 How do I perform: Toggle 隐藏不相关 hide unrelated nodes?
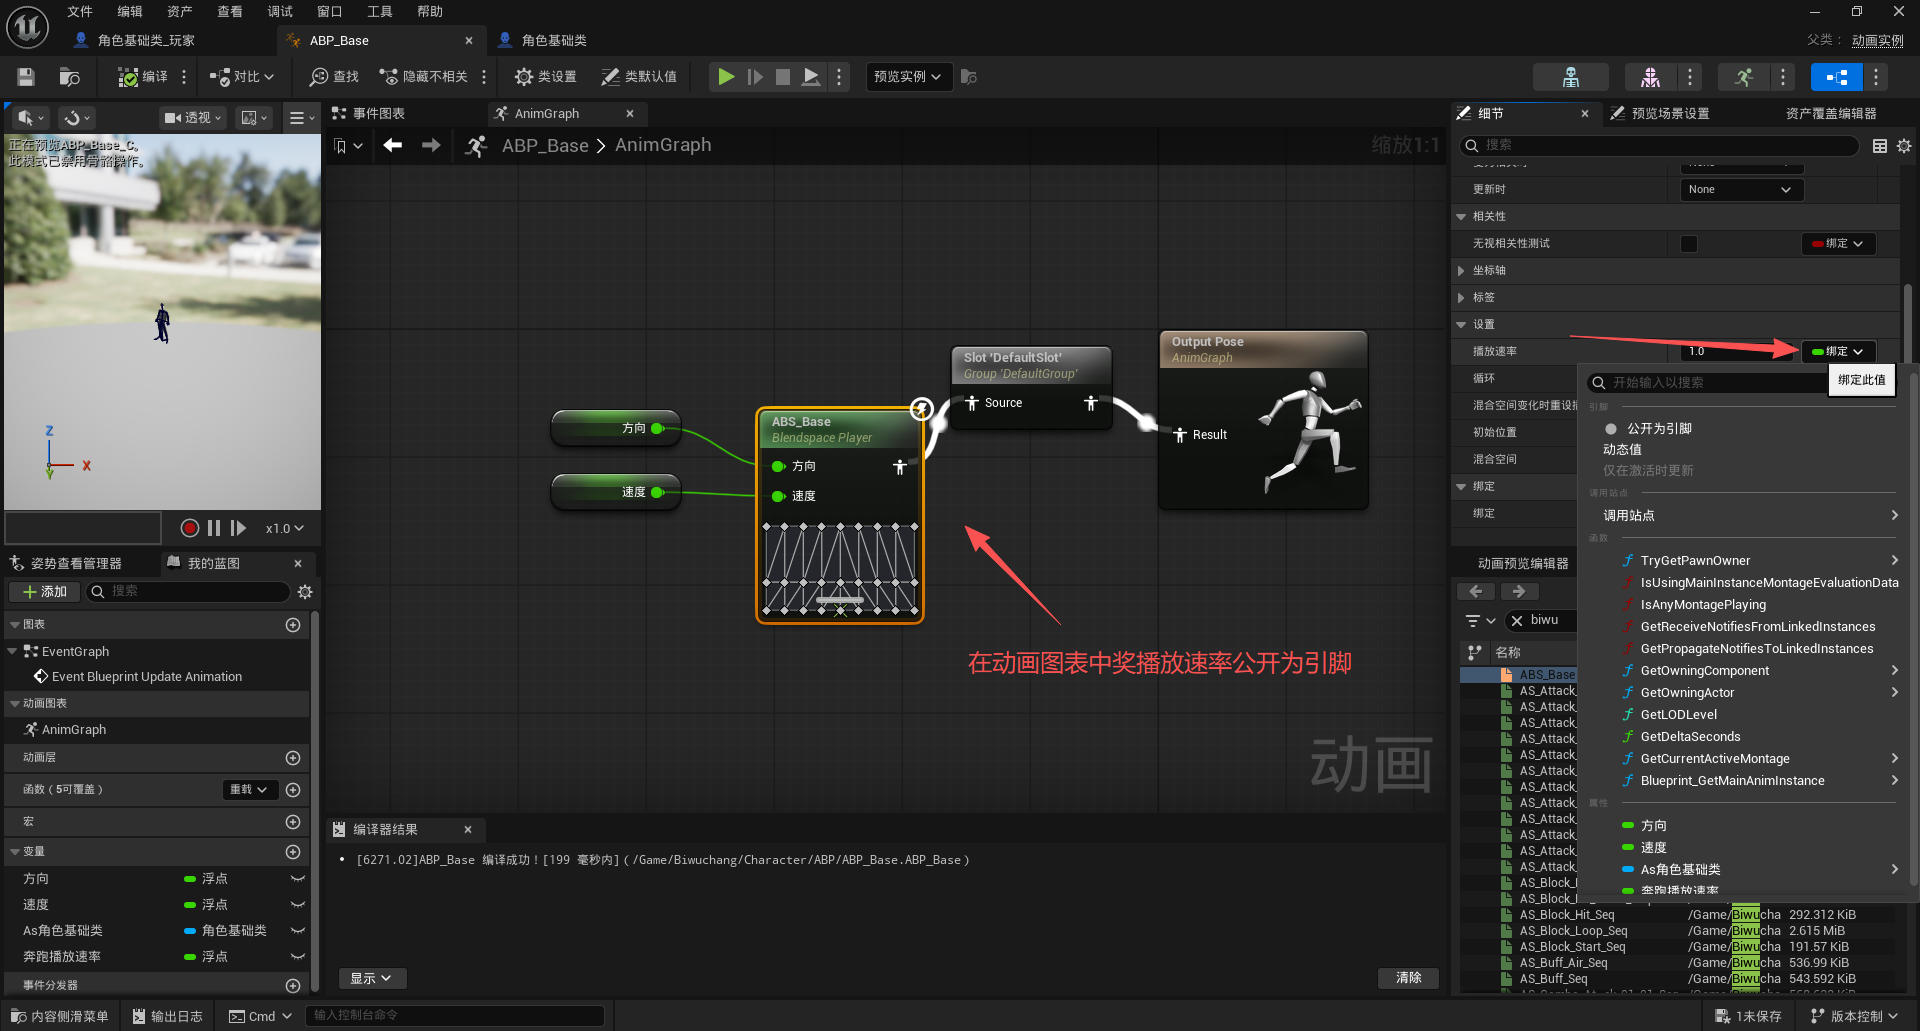(x=423, y=77)
